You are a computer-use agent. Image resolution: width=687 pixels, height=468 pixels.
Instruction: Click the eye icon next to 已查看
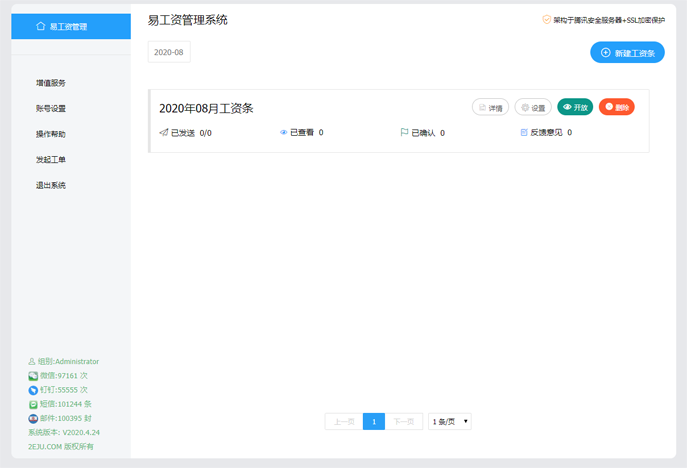pyautogui.click(x=284, y=132)
